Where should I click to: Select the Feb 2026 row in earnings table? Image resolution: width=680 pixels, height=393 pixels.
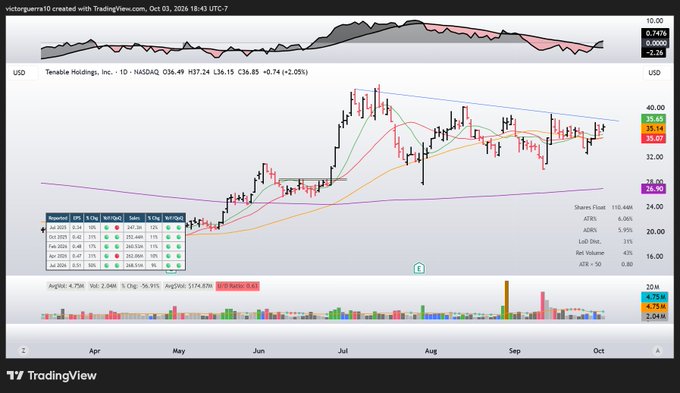coord(116,246)
